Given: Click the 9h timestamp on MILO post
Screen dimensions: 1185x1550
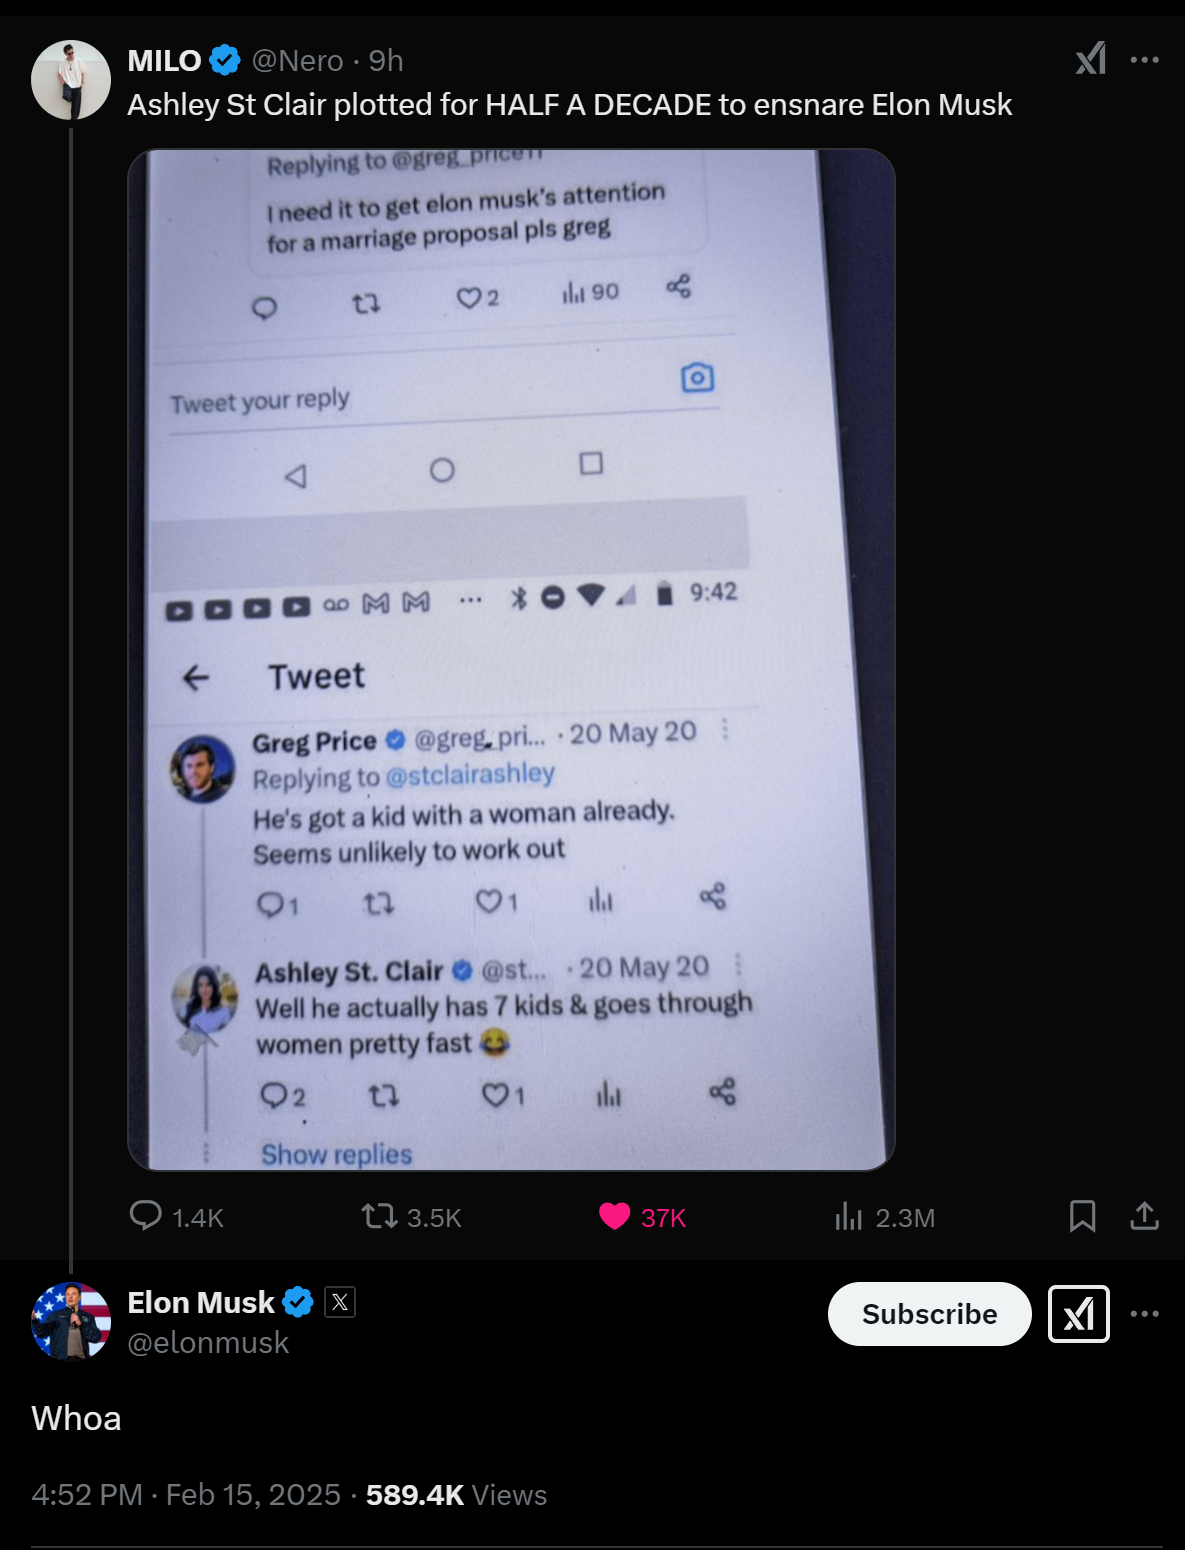Looking at the screenshot, I should pyautogui.click(x=386, y=61).
